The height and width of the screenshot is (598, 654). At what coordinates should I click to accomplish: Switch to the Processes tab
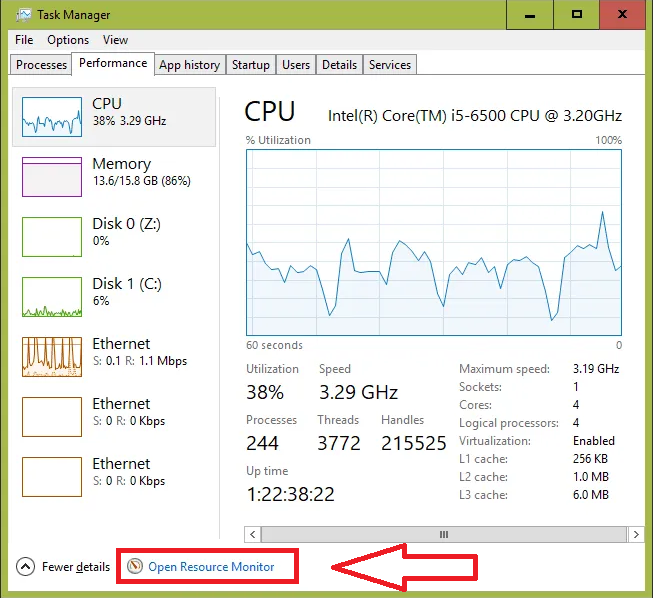[x=41, y=65]
